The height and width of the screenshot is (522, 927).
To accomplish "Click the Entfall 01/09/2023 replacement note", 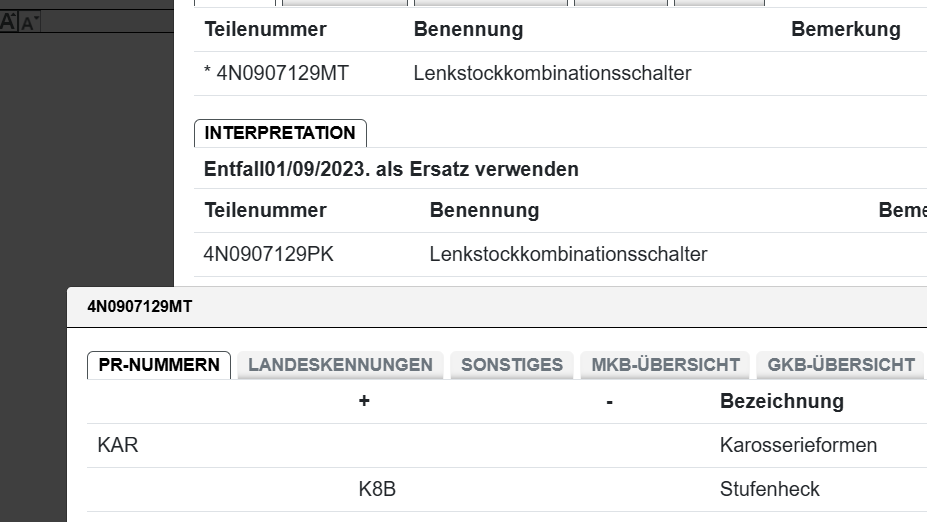I will click(x=391, y=169).
